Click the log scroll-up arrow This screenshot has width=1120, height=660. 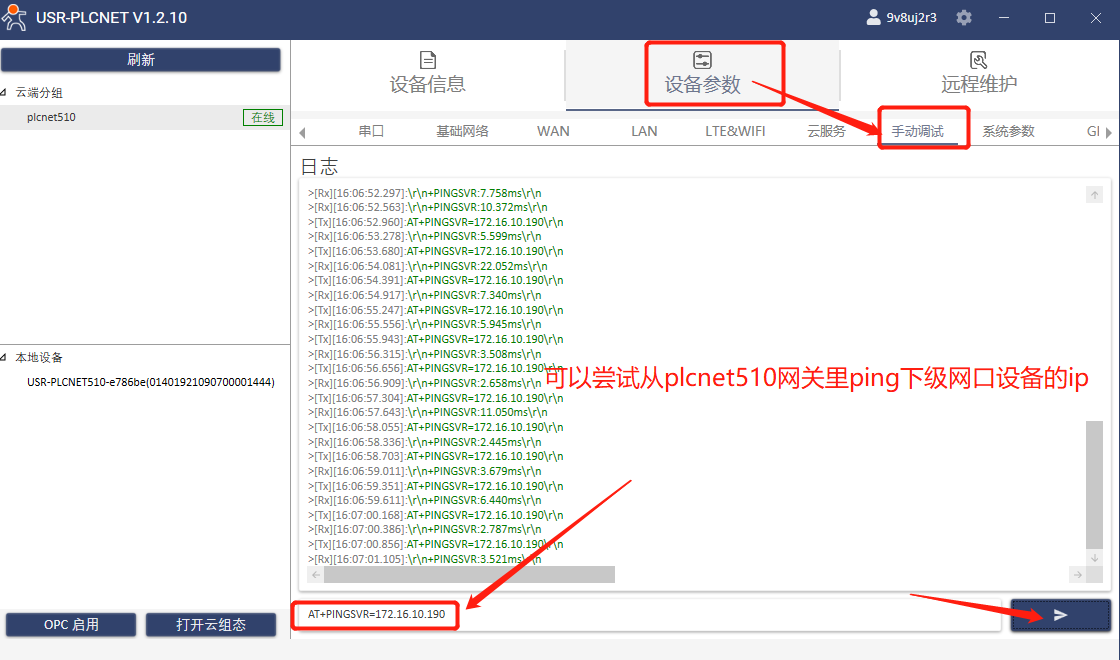point(1094,195)
